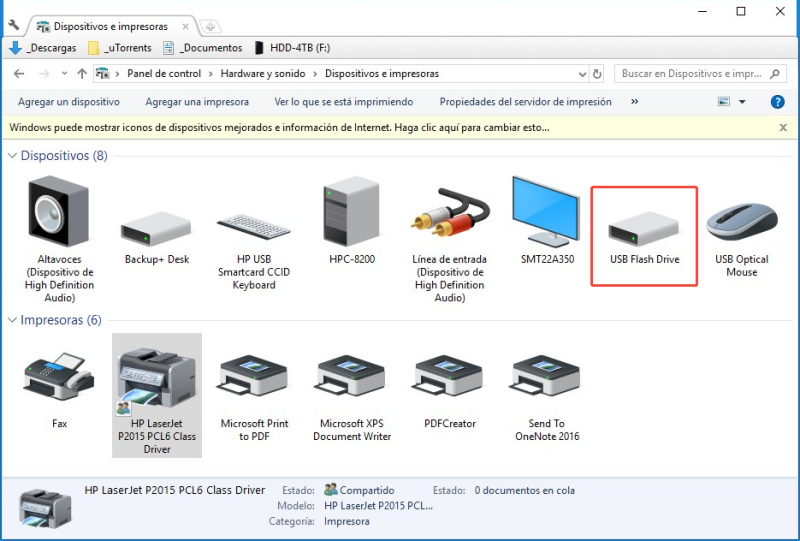Select the SMT22A350 monitor icon
The image size is (800, 541).
point(546,211)
